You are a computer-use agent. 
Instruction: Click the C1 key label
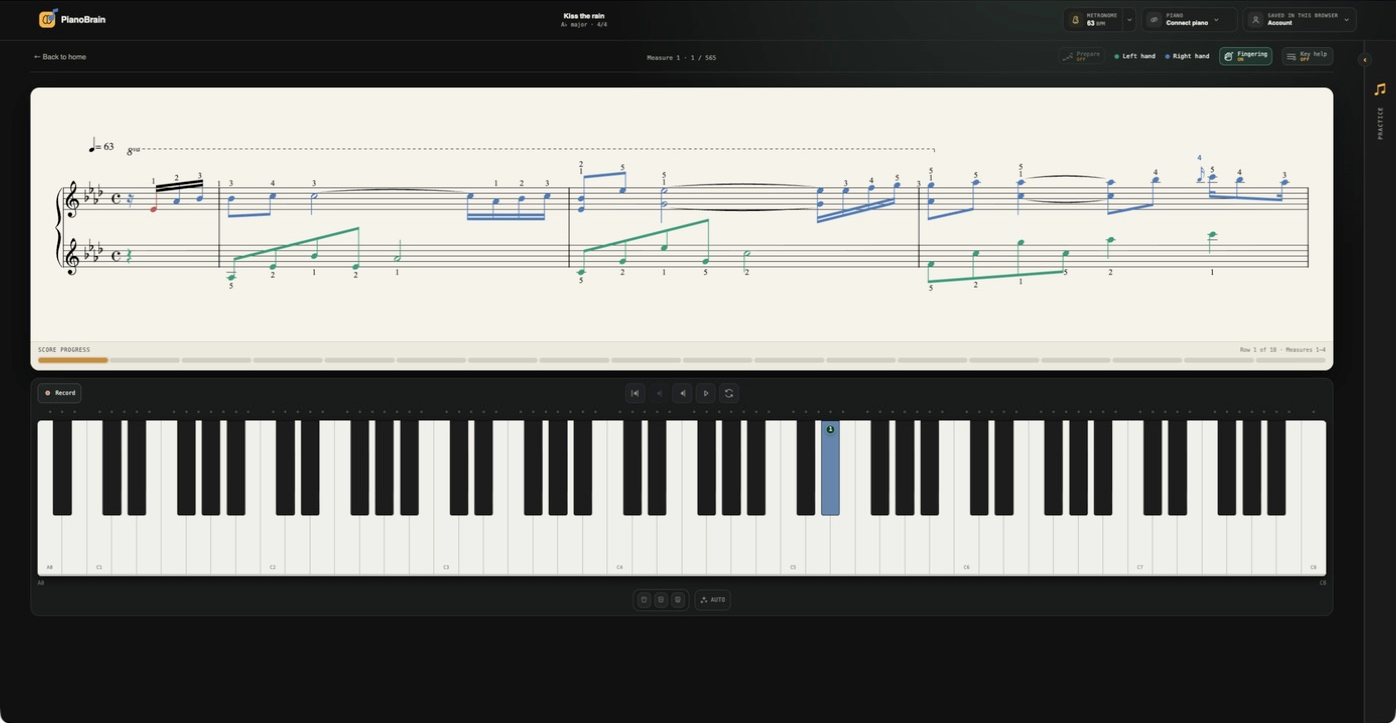[99, 567]
